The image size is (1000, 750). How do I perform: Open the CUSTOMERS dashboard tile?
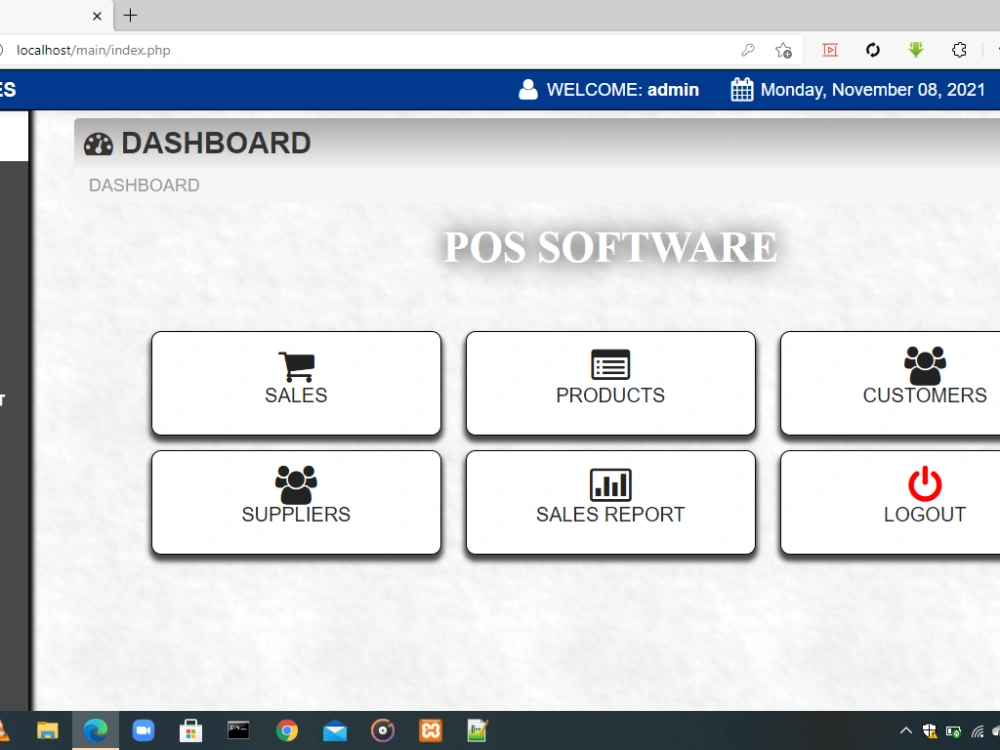(x=890, y=383)
